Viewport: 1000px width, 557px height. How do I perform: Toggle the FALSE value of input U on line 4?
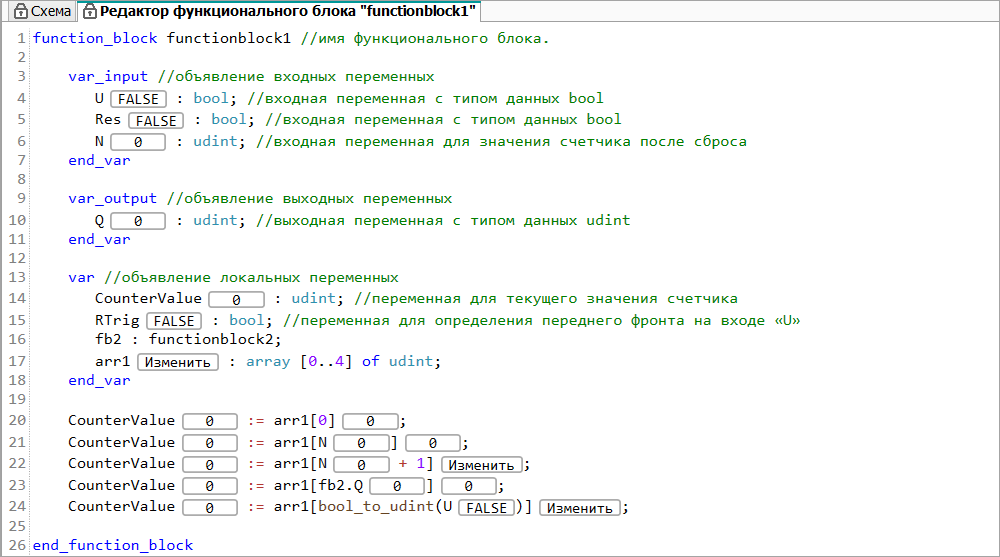pyautogui.click(x=137, y=99)
